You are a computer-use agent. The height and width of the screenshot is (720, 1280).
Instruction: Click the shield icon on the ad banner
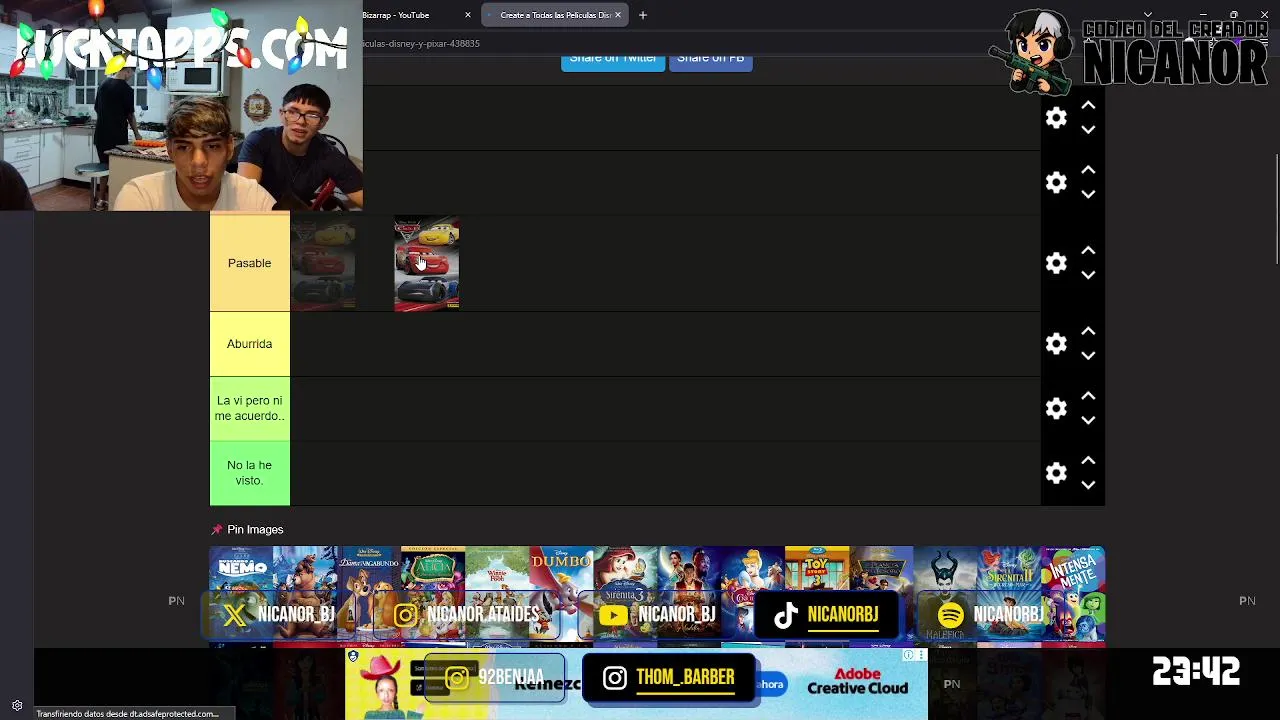click(353, 657)
